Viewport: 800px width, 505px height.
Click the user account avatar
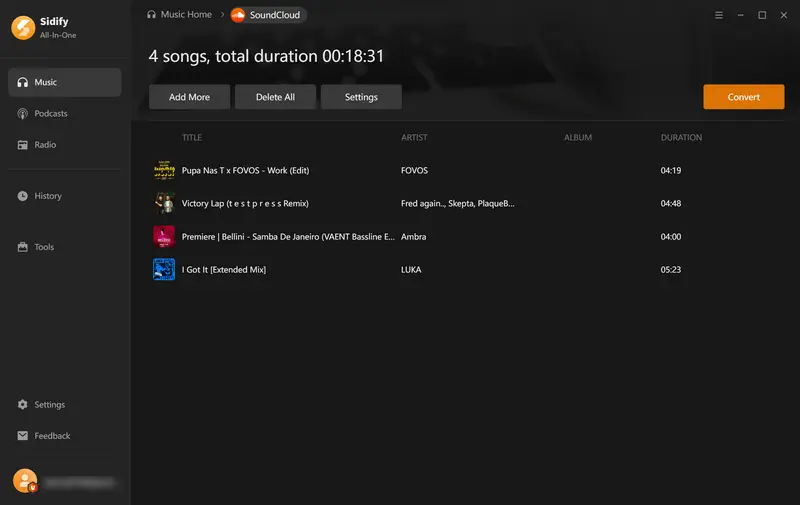25,481
